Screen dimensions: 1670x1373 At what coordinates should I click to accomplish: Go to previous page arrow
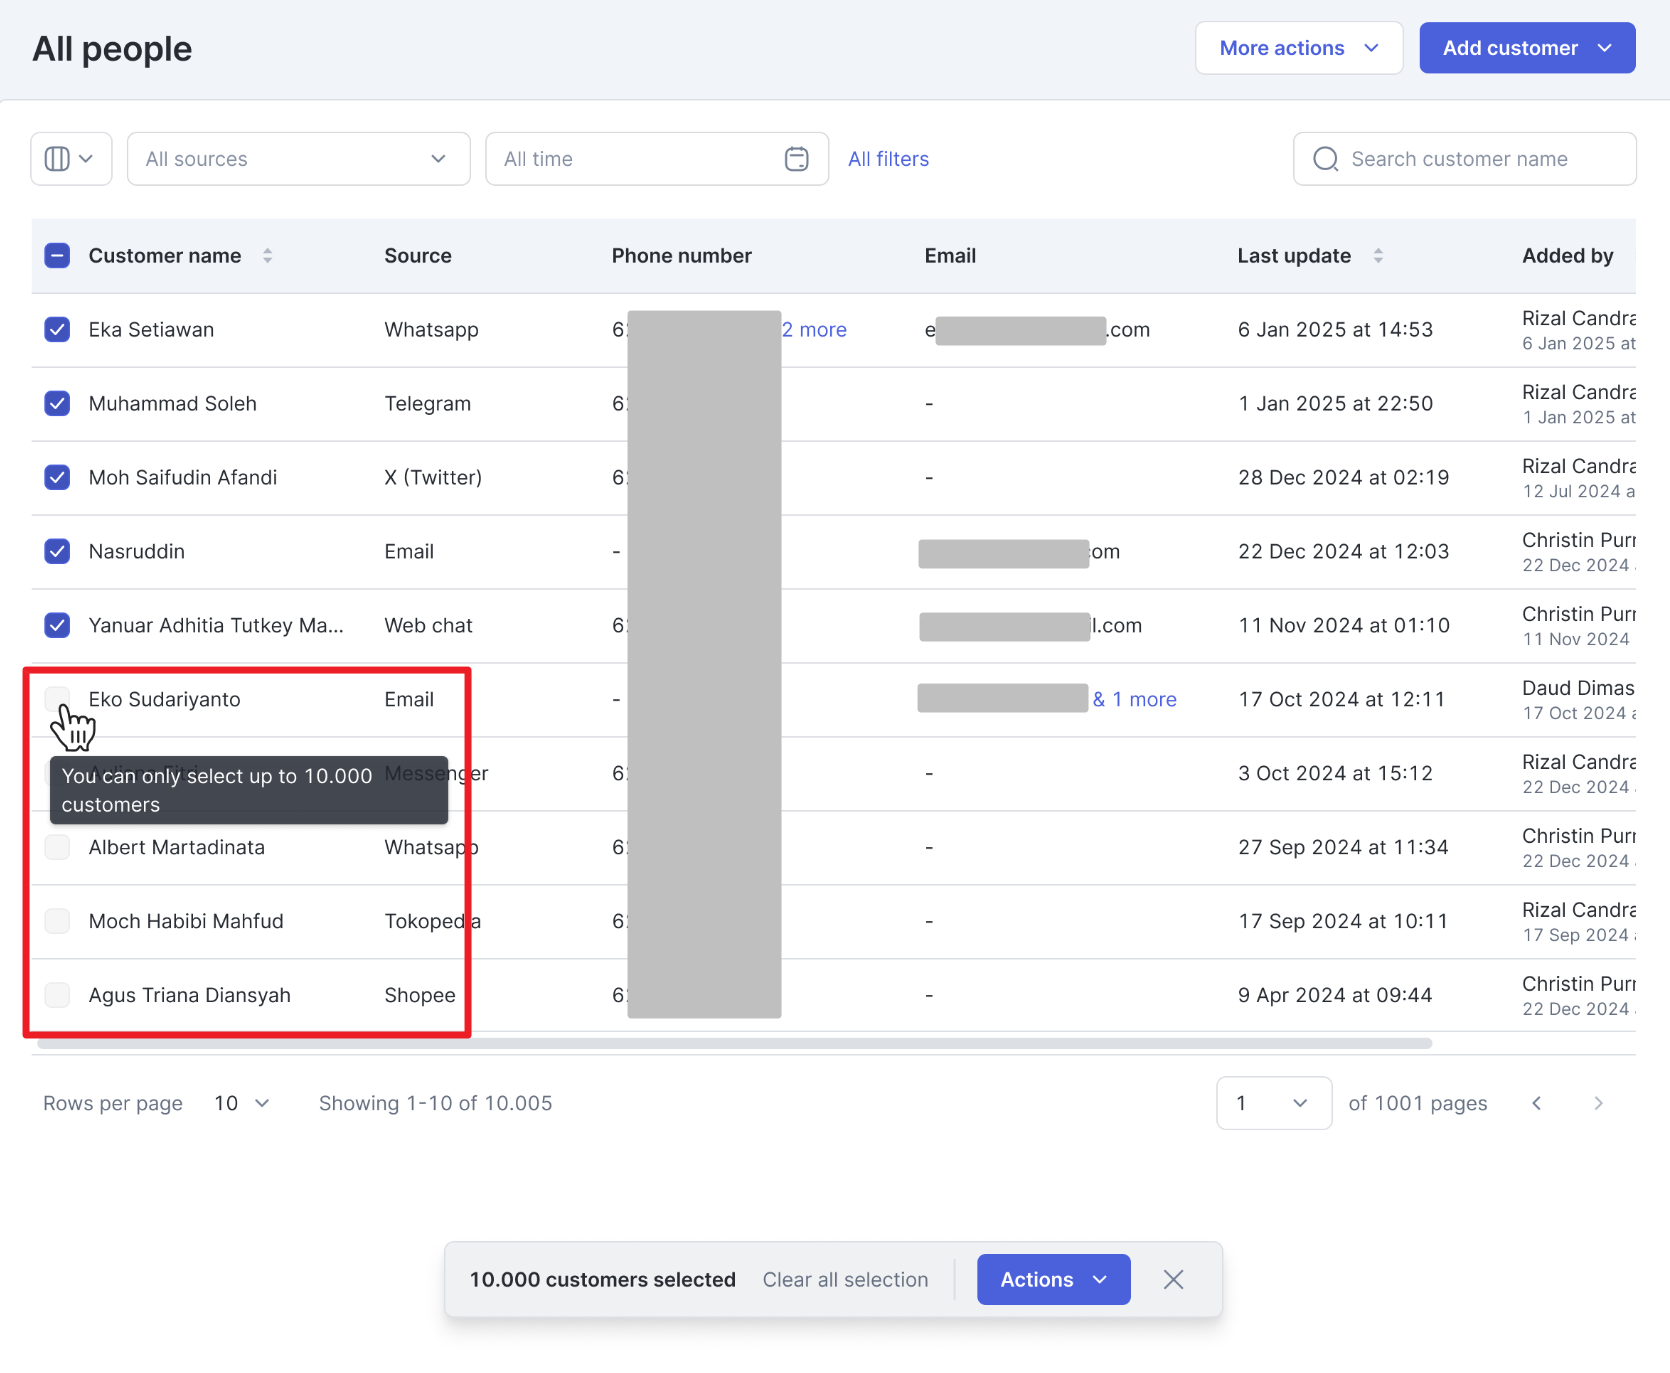[1536, 1103]
